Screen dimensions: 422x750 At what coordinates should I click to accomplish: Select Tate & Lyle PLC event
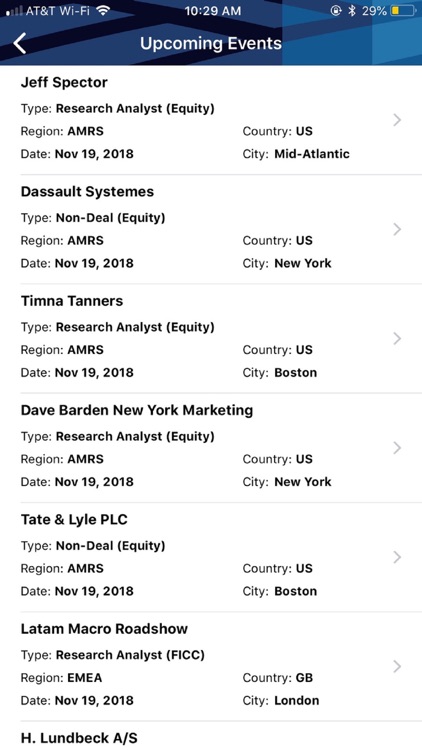(211, 557)
